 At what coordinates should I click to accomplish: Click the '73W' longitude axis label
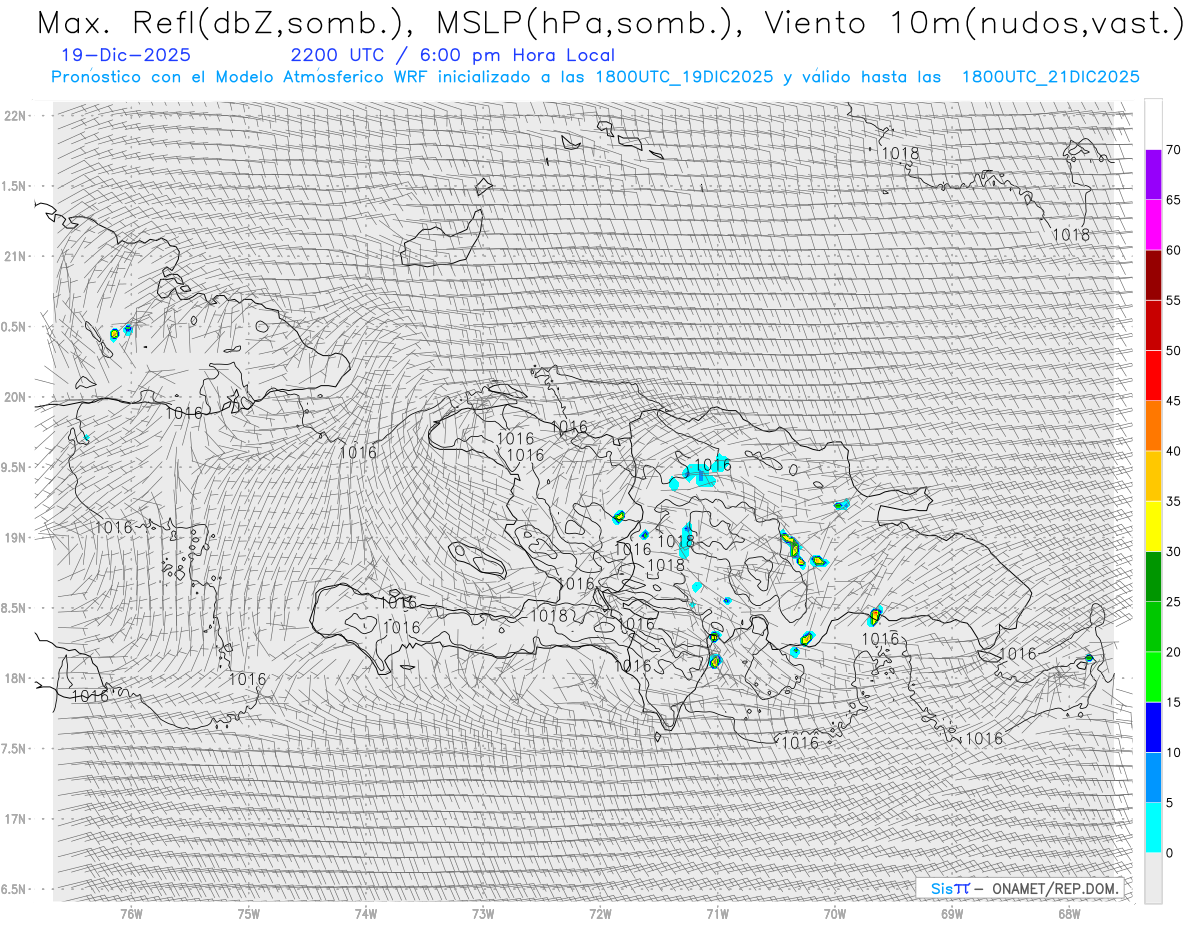(483, 913)
